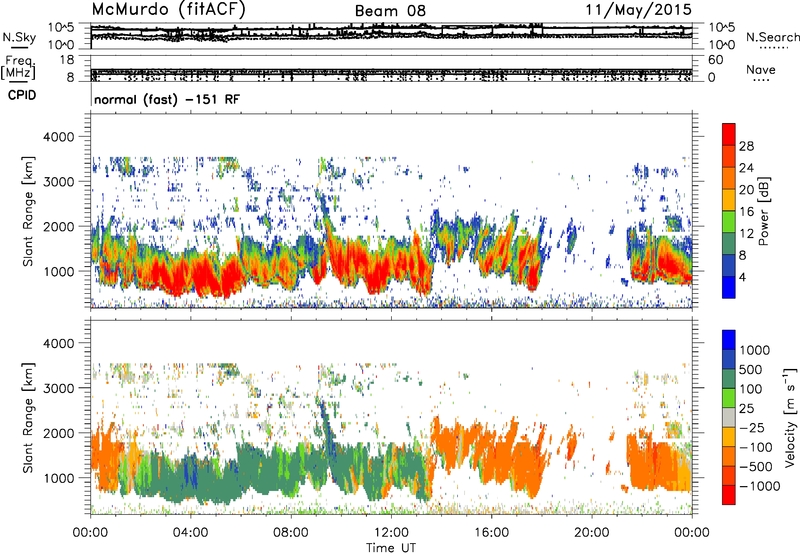Image resolution: width=800 pixels, height=554 pixels.
Task: Click the 'Power [dB]' colorbar label
Action: 764,211
